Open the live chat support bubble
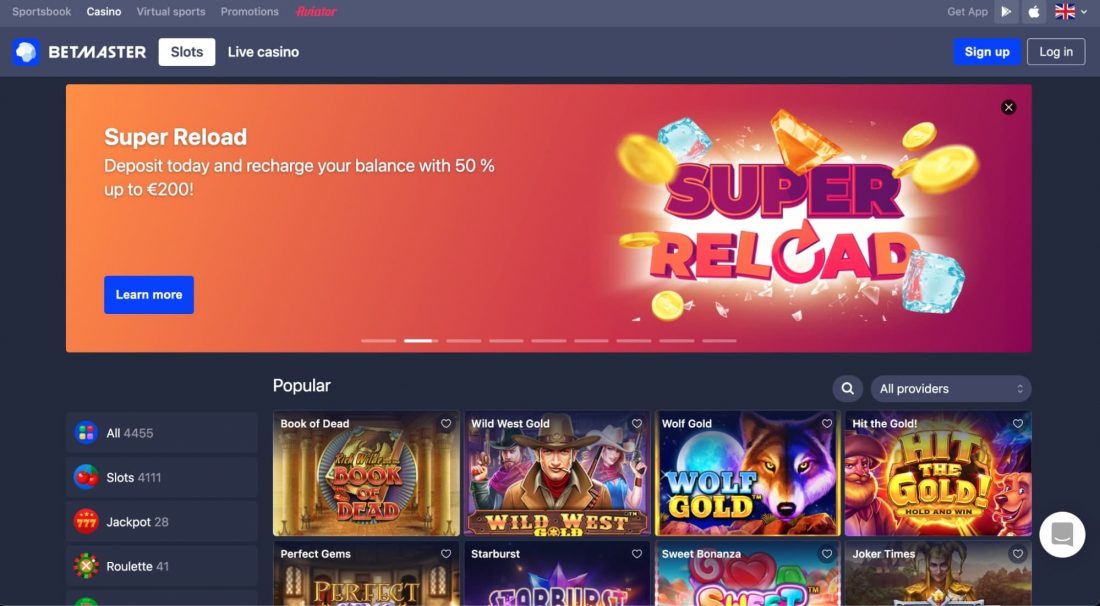1100x606 pixels. (1062, 534)
